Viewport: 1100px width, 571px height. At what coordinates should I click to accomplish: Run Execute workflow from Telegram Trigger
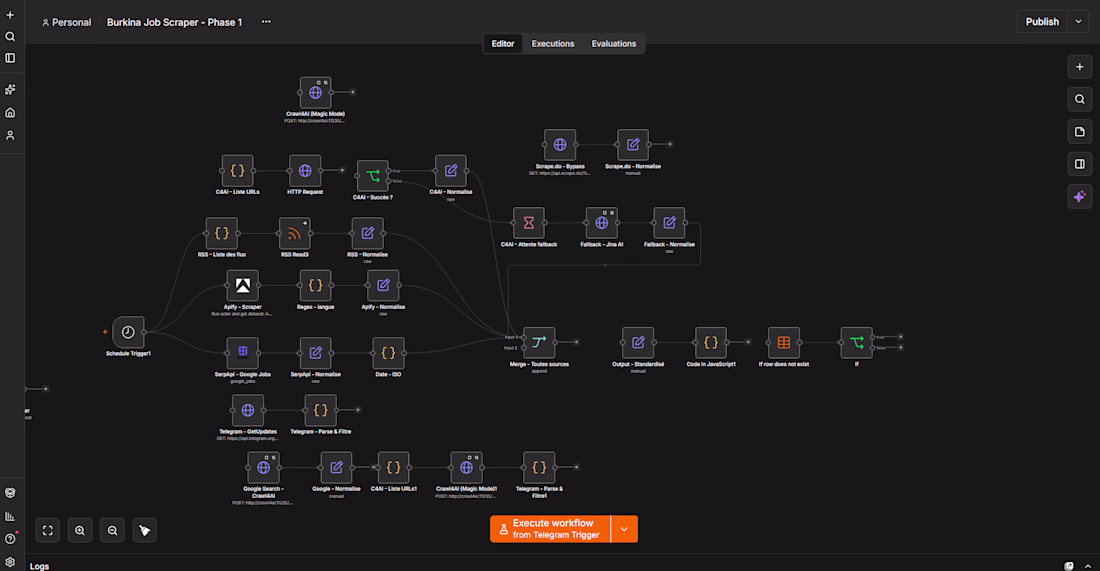pyautogui.click(x=550, y=529)
